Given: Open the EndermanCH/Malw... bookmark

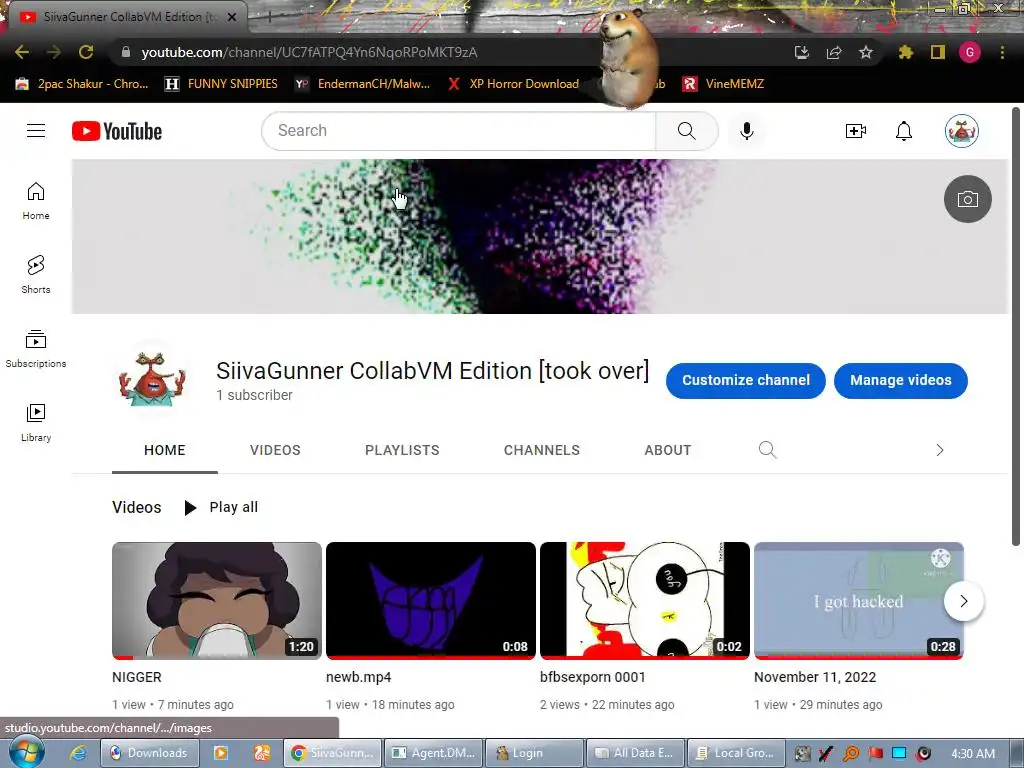Looking at the screenshot, I should tap(362, 84).
